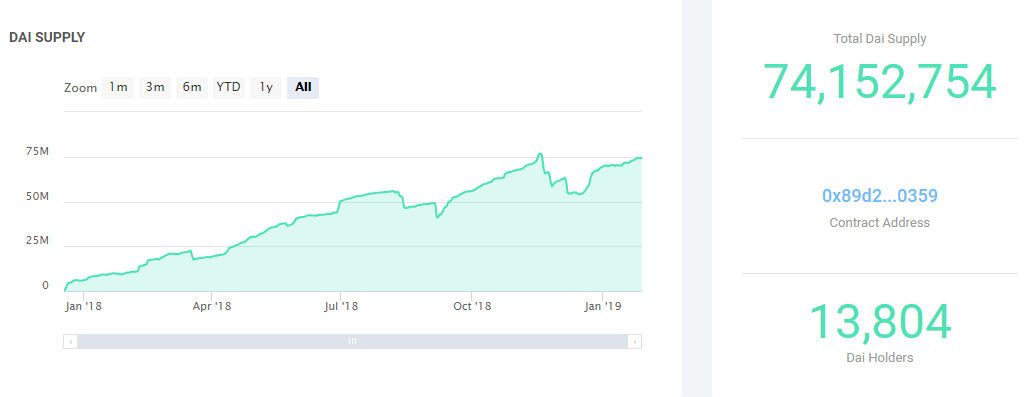This screenshot has width=1025, height=397.
Task: Click the 75M y-axis label
Action: pyautogui.click(x=37, y=152)
